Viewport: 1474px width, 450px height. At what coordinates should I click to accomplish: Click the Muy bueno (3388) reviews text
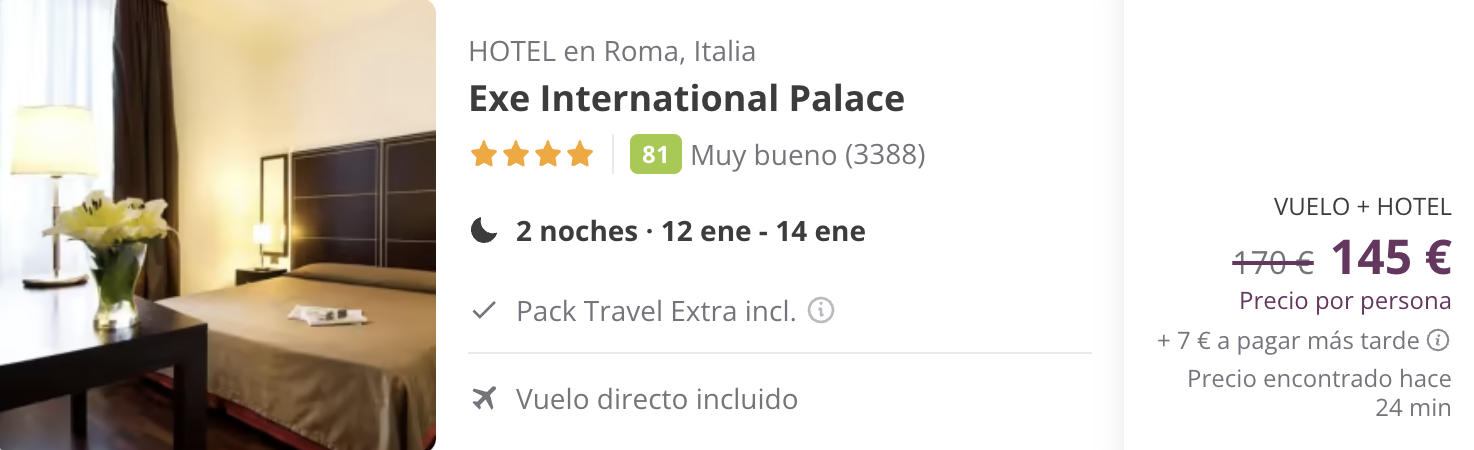point(808,155)
